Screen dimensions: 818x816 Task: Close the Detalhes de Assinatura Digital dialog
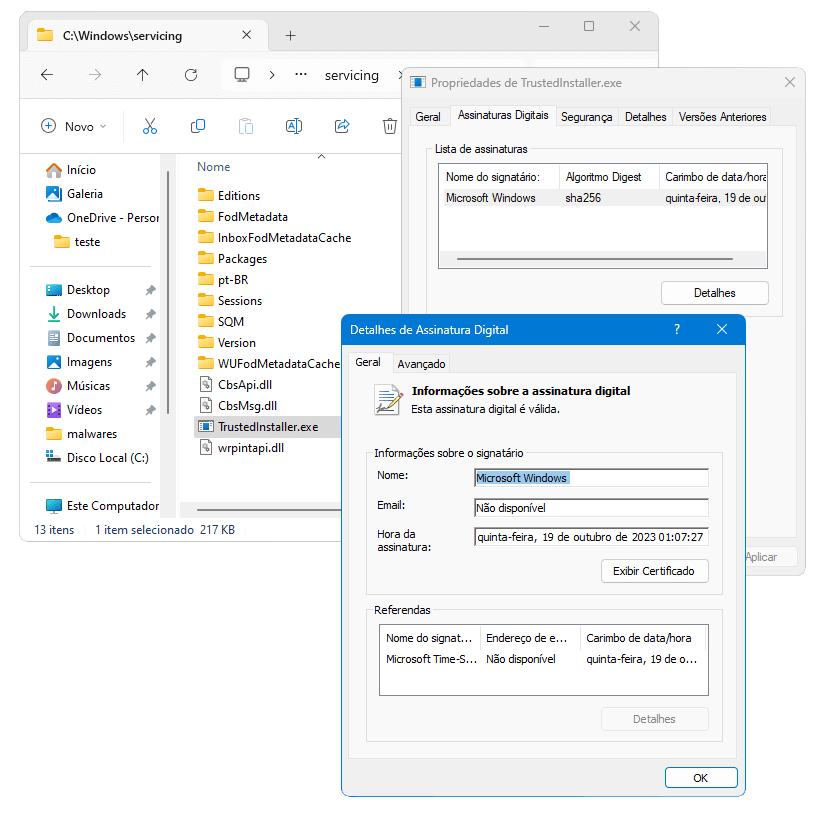coord(721,329)
